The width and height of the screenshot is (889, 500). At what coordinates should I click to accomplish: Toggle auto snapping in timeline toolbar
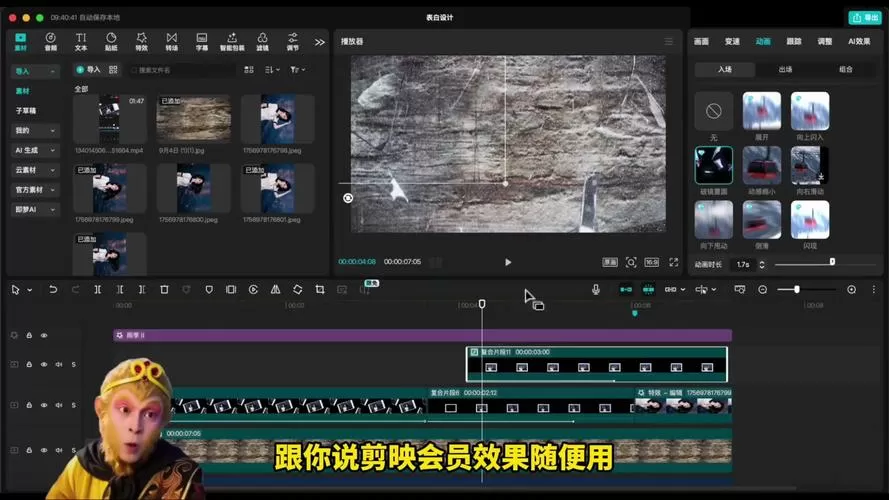[648, 290]
